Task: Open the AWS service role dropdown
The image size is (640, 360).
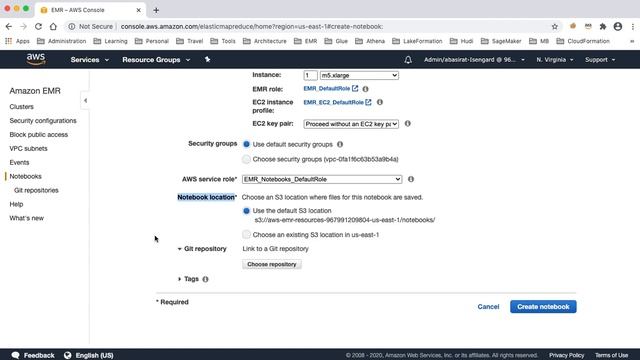Action: 322,179
